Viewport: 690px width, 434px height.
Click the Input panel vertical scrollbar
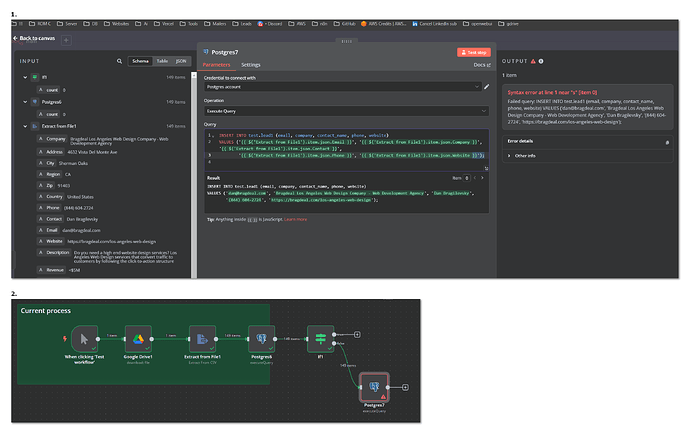pos(194,175)
